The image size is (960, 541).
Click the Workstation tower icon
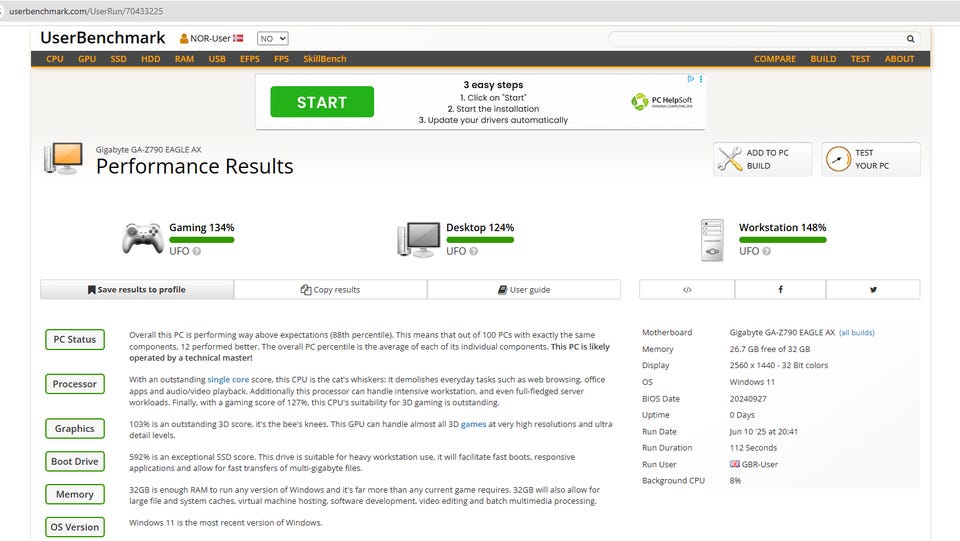[712, 240]
